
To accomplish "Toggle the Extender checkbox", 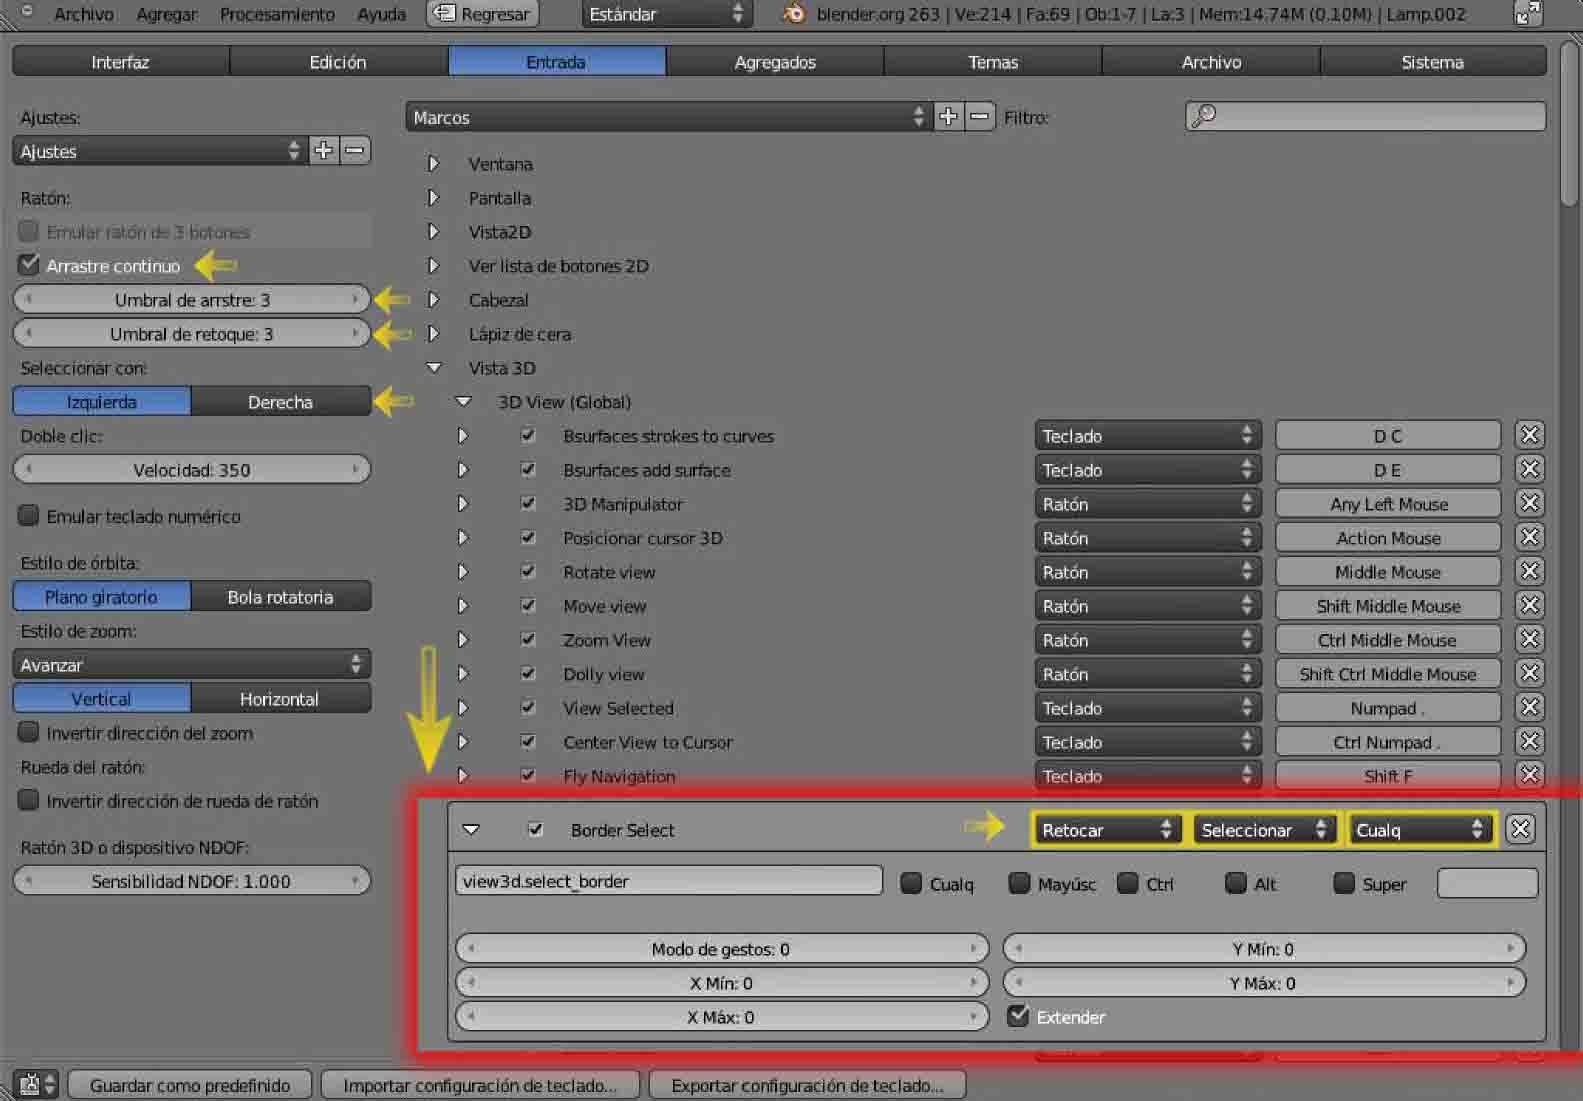I will pyautogui.click(x=1018, y=1016).
